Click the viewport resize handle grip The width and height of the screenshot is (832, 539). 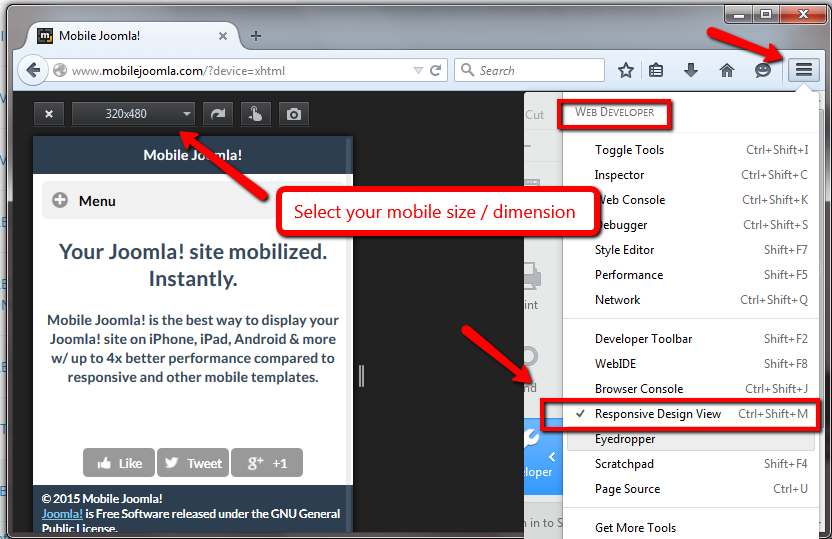point(361,376)
